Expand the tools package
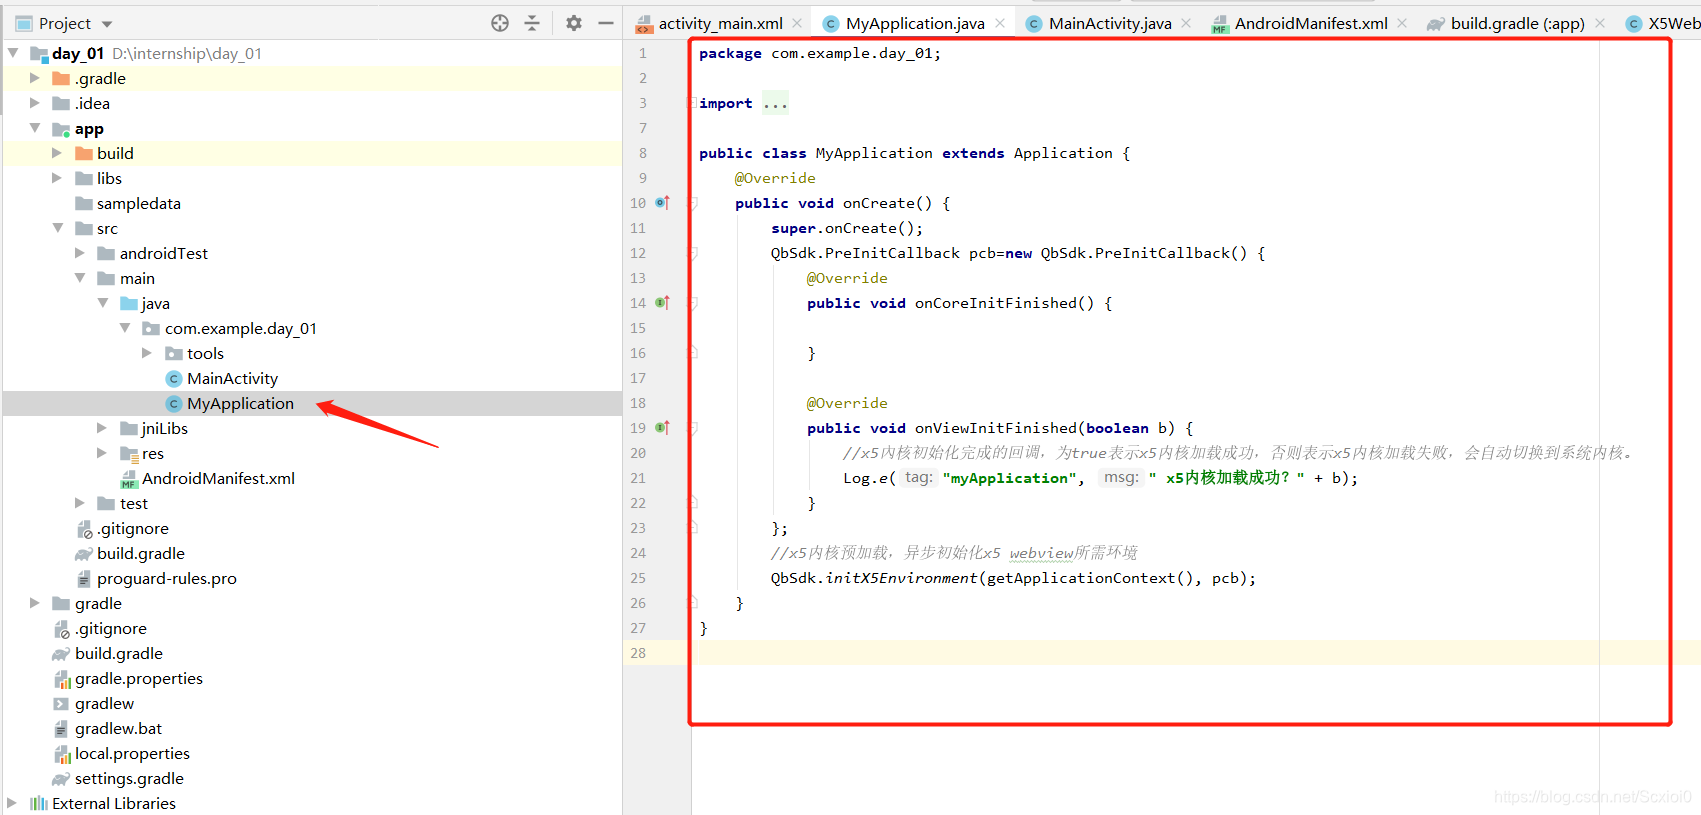This screenshot has width=1701, height=815. pyautogui.click(x=147, y=353)
